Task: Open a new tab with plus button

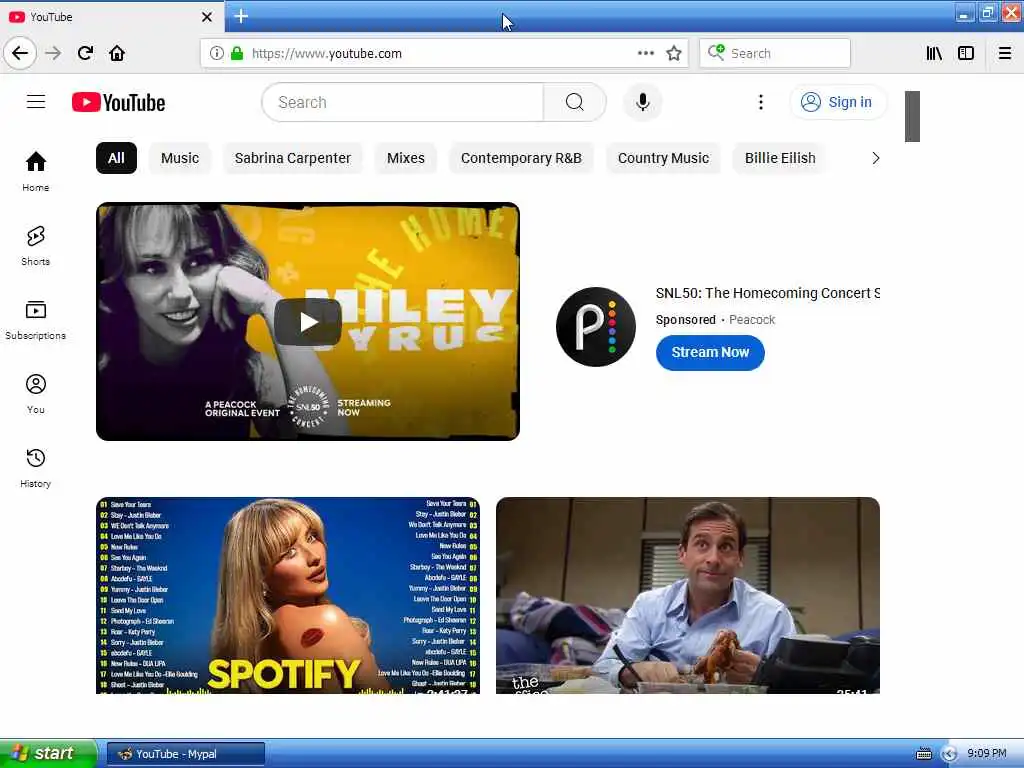Action: tap(241, 16)
